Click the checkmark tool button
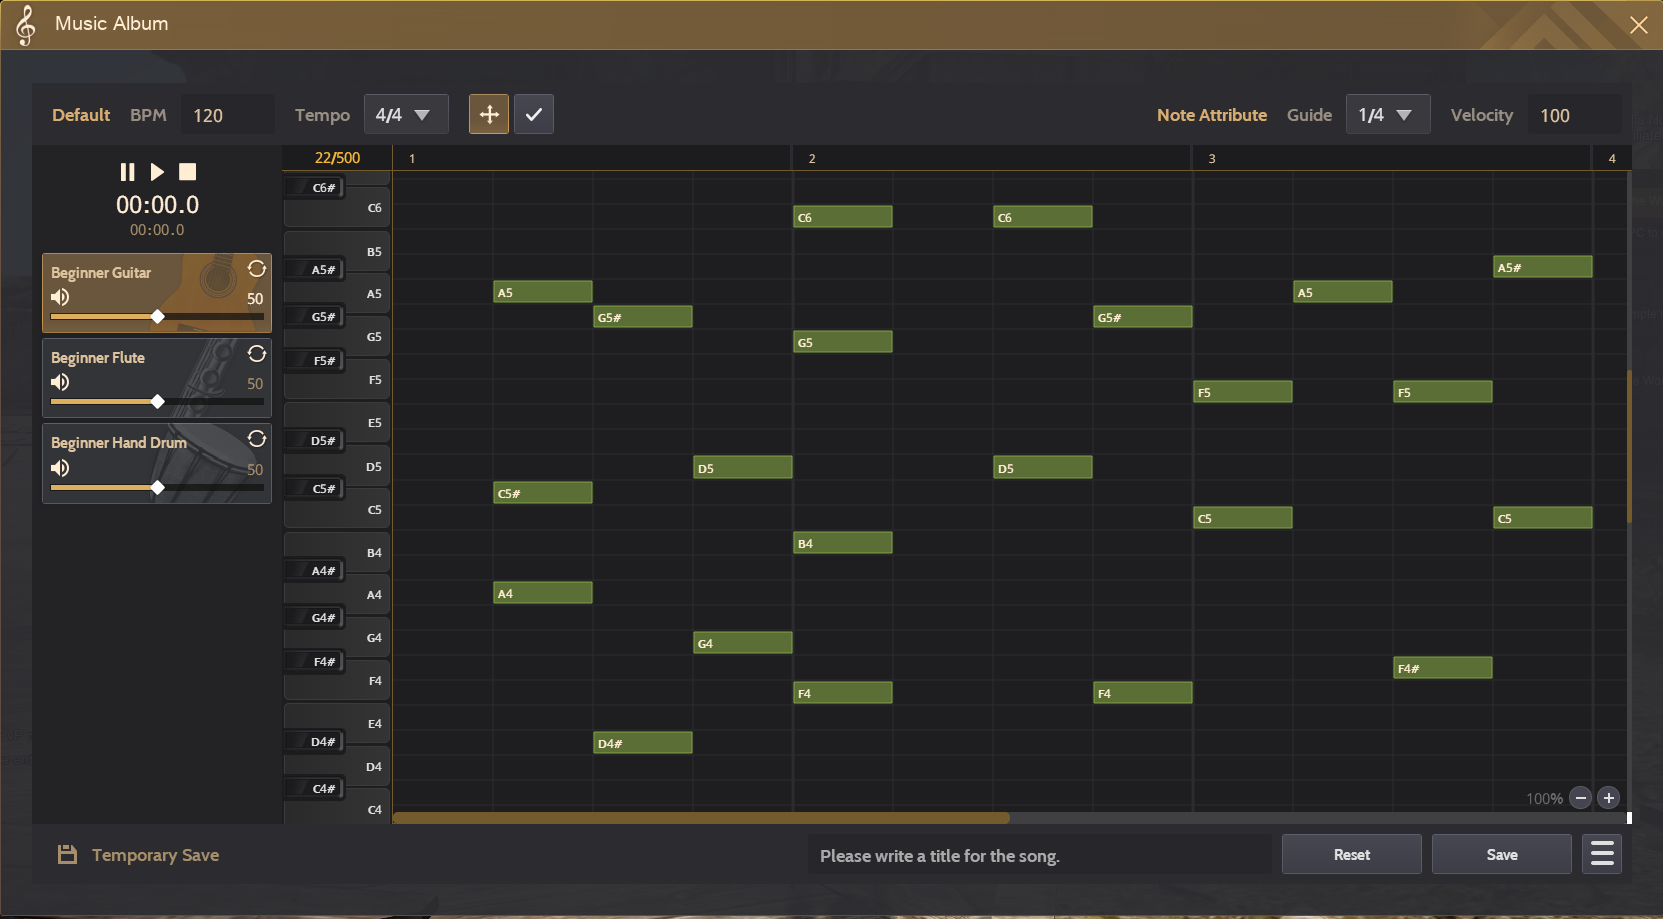The image size is (1663, 919). [x=534, y=114]
